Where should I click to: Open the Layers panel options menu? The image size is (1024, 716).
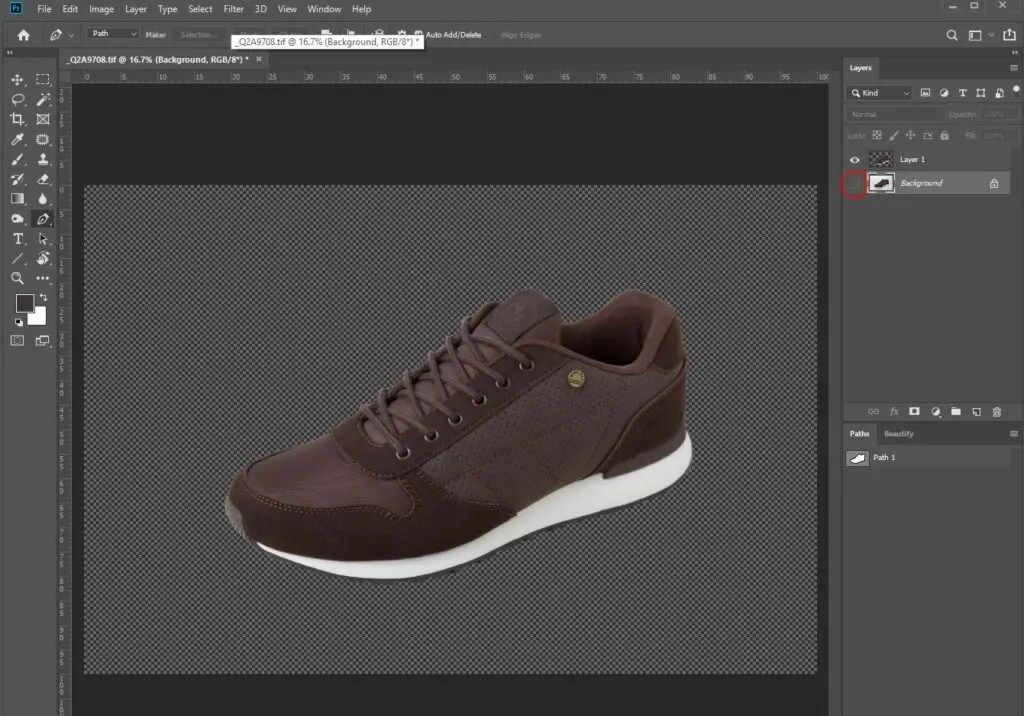[1014, 68]
